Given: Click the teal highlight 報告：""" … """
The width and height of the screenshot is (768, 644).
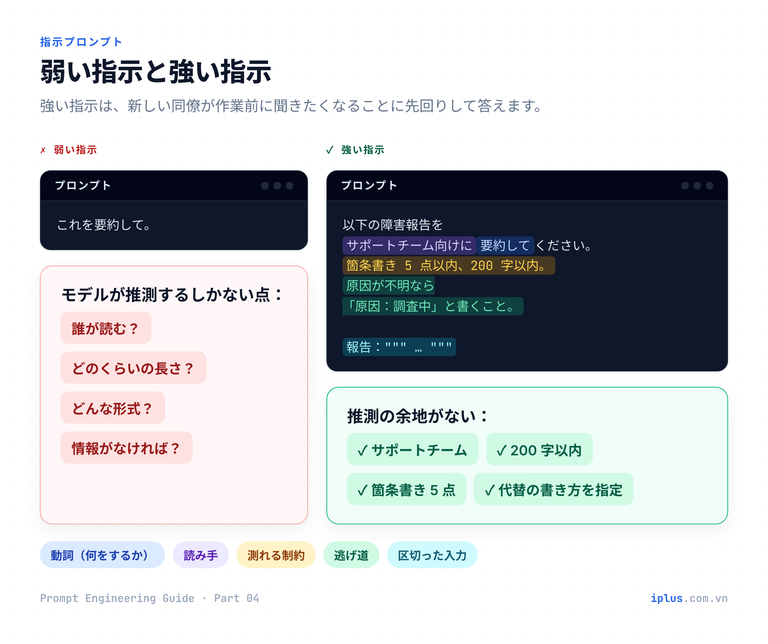Looking at the screenshot, I should (x=399, y=347).
